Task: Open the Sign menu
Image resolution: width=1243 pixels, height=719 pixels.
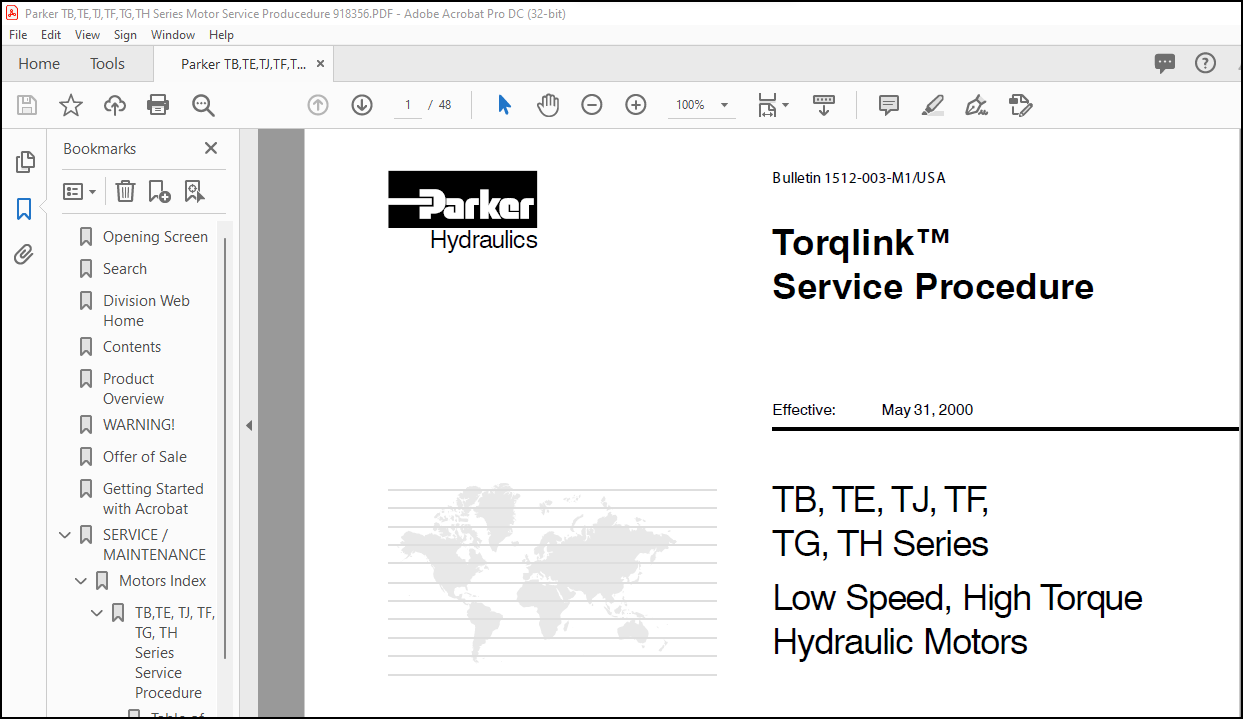Action: click(125, 34)
